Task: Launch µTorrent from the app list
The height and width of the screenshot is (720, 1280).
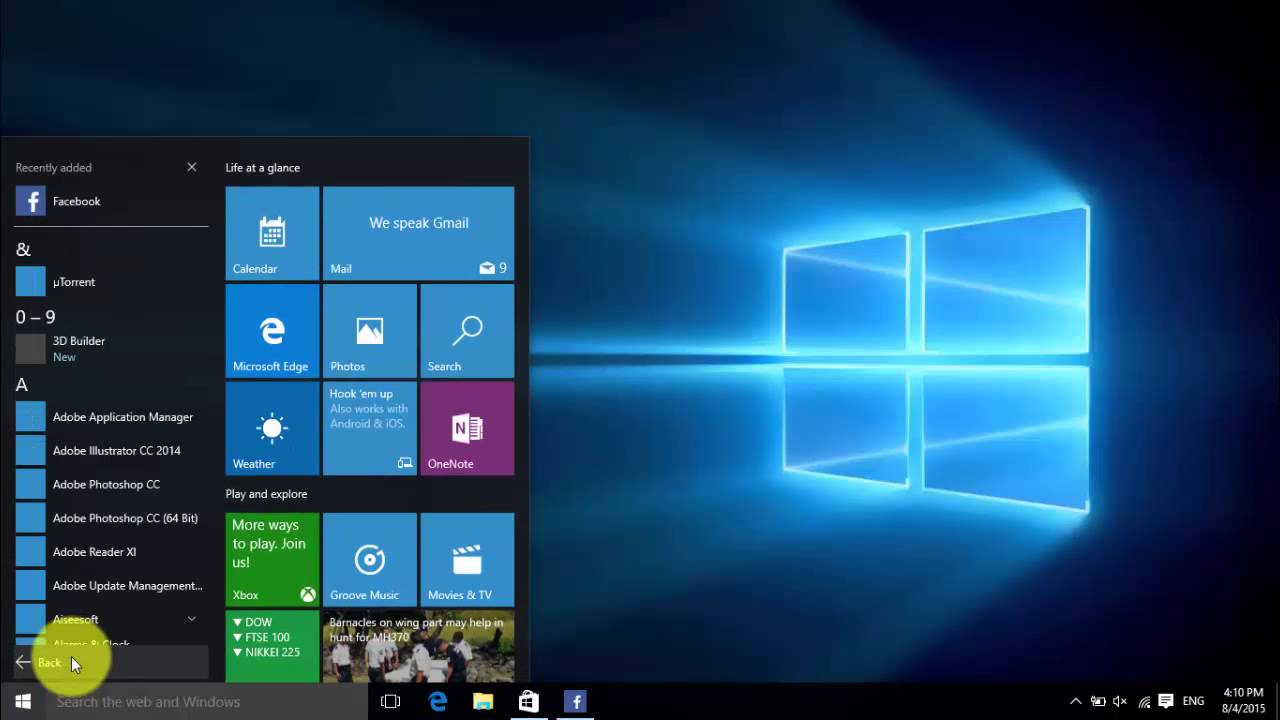Action: (111, 282)
